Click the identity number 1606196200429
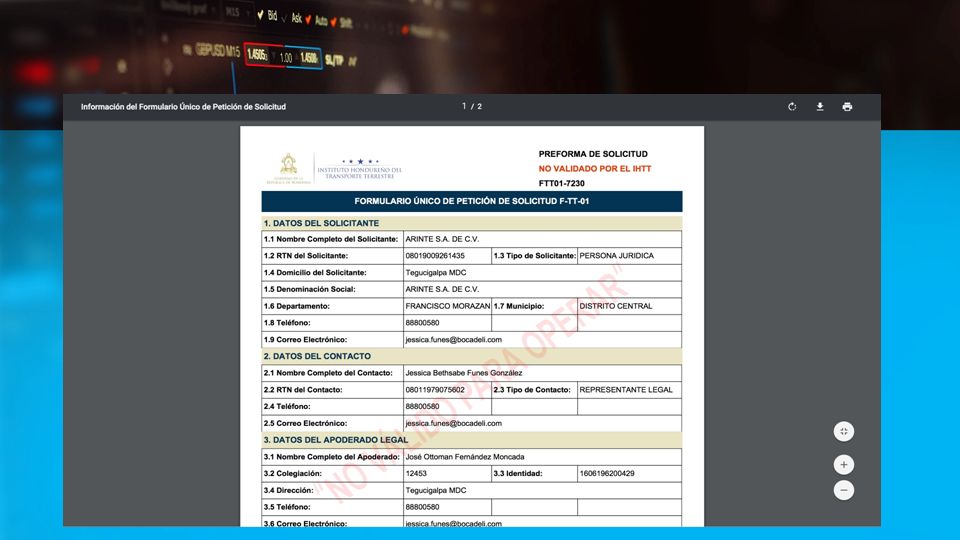 coord(607,474)
